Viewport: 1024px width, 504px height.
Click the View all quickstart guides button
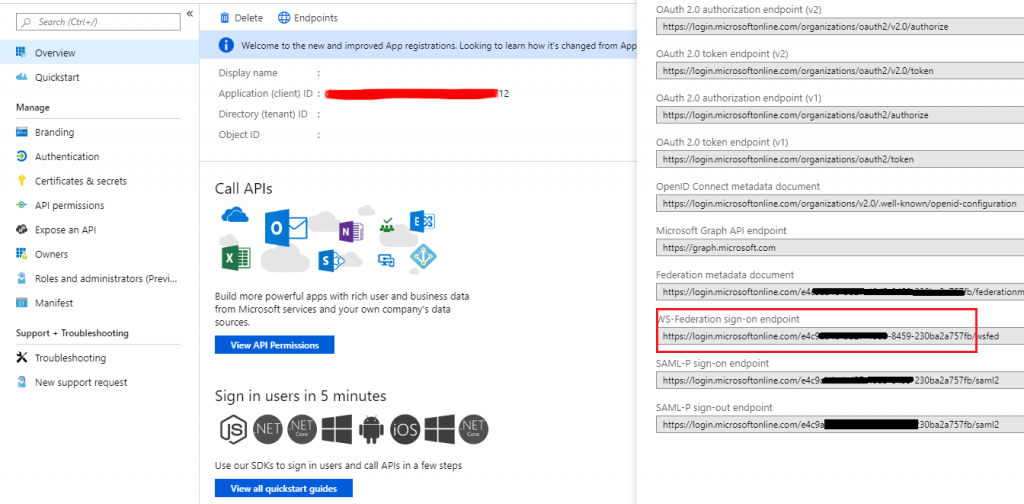283,488
